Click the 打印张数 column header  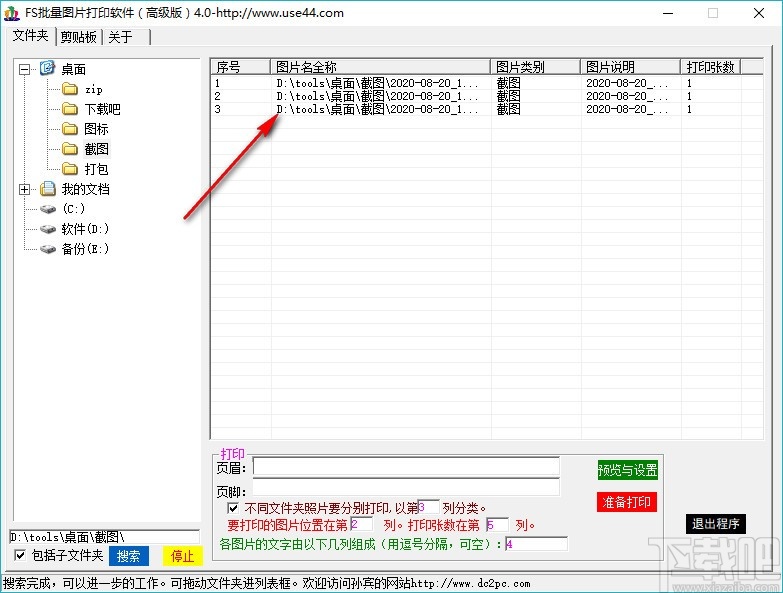(711, 67)
